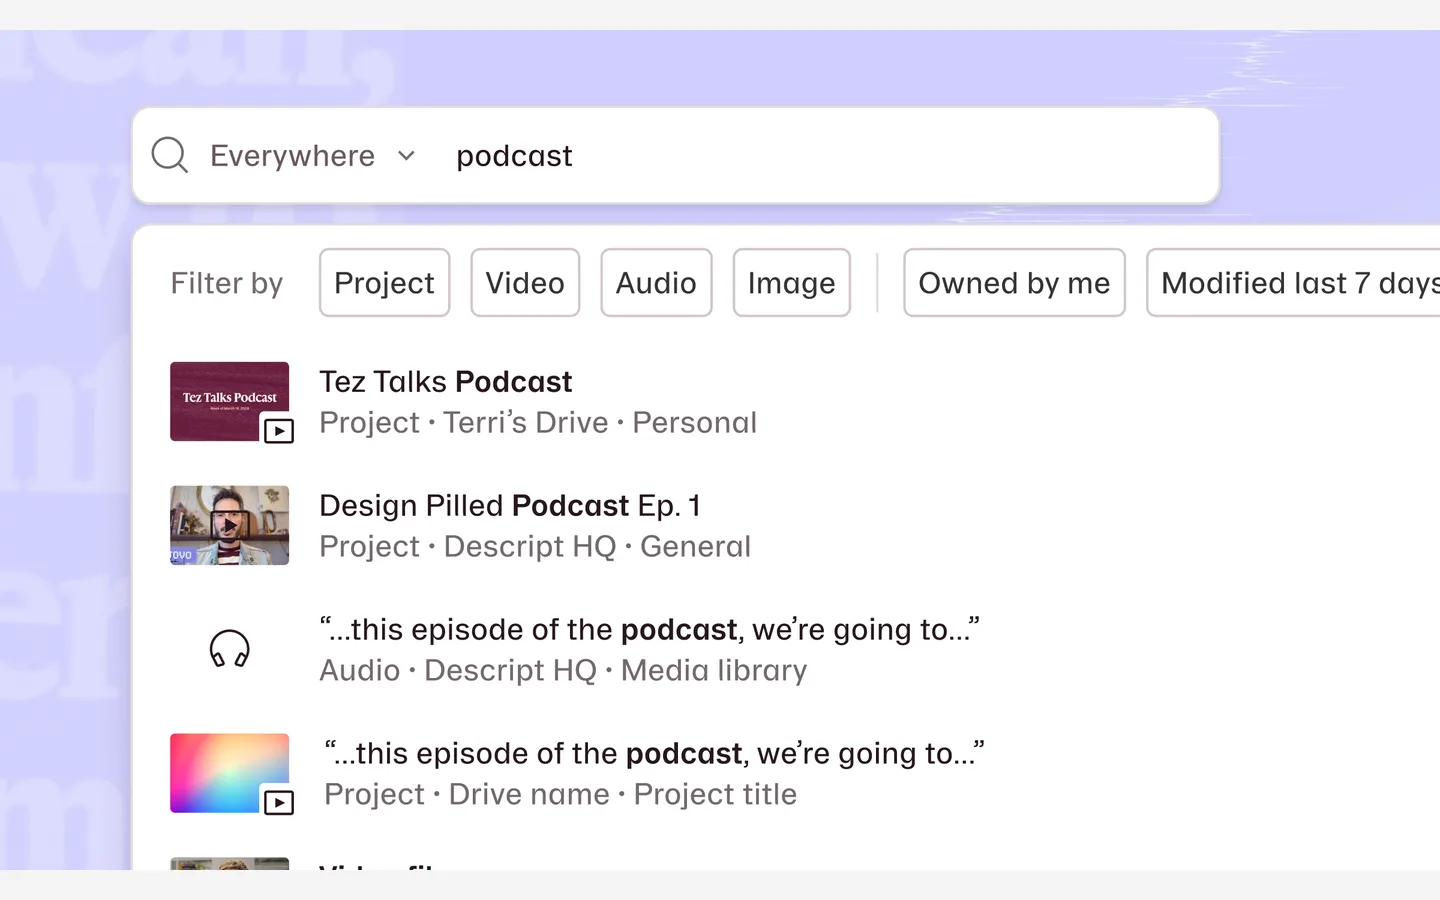Open transcript match above Drive name subtitle
Screen dimensions: 1440x900
click(655, 754)
